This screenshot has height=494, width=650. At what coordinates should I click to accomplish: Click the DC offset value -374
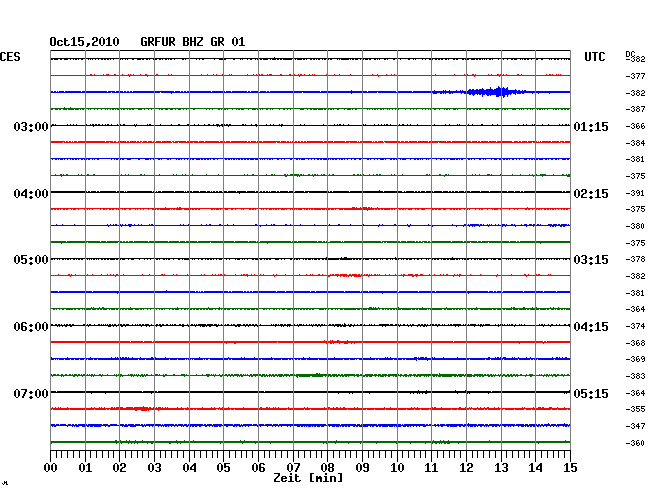[635, 326]
